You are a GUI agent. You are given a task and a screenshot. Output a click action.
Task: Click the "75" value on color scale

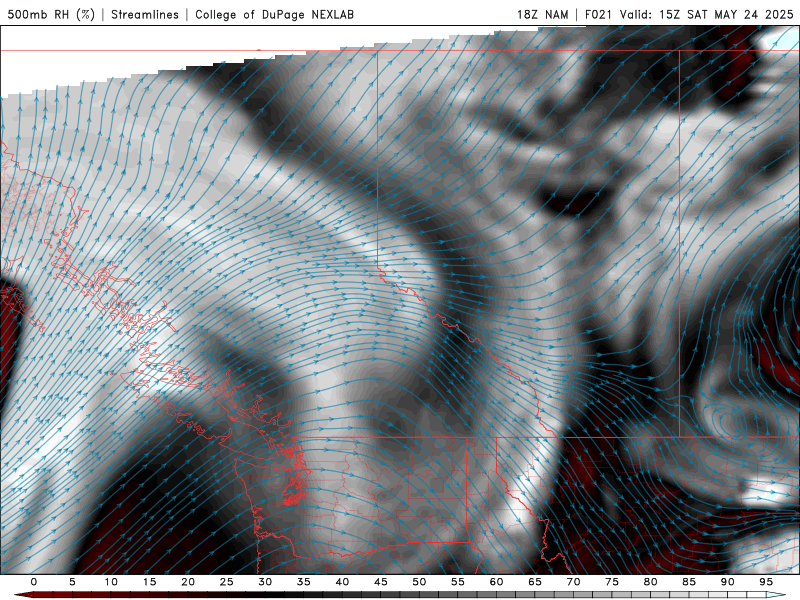click(612, 582)
